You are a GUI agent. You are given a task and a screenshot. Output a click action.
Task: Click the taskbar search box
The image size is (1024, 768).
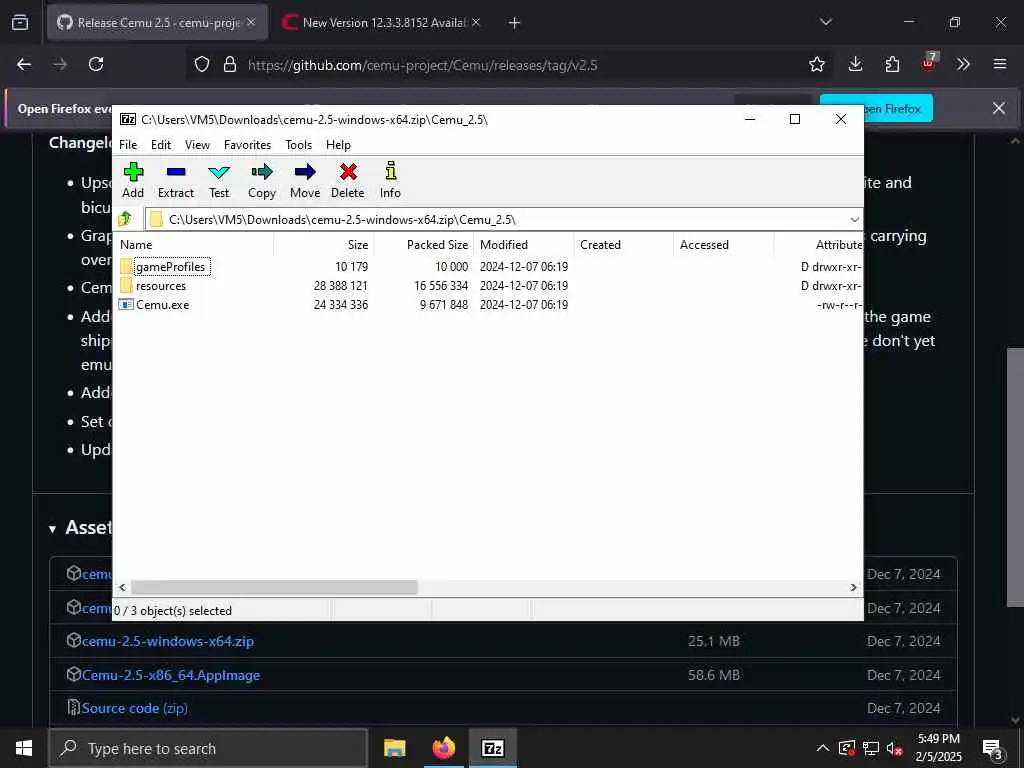point(208,748)
